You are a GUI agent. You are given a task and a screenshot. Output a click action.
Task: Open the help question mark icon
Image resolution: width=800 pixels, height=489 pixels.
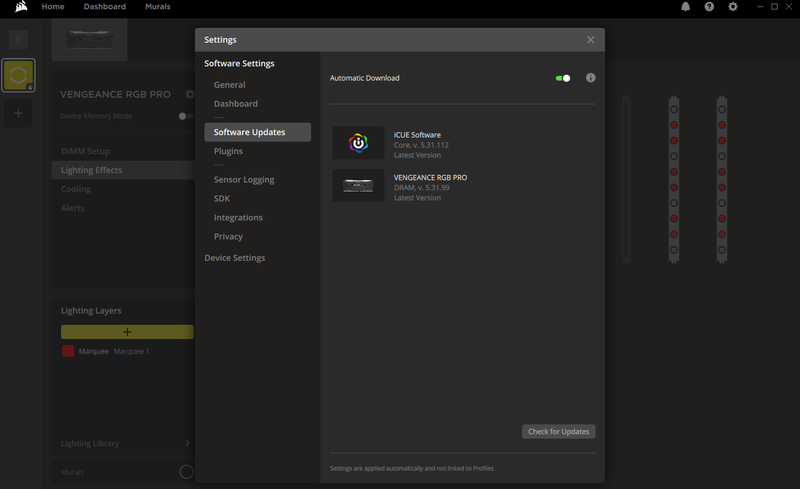coord(709,7)
